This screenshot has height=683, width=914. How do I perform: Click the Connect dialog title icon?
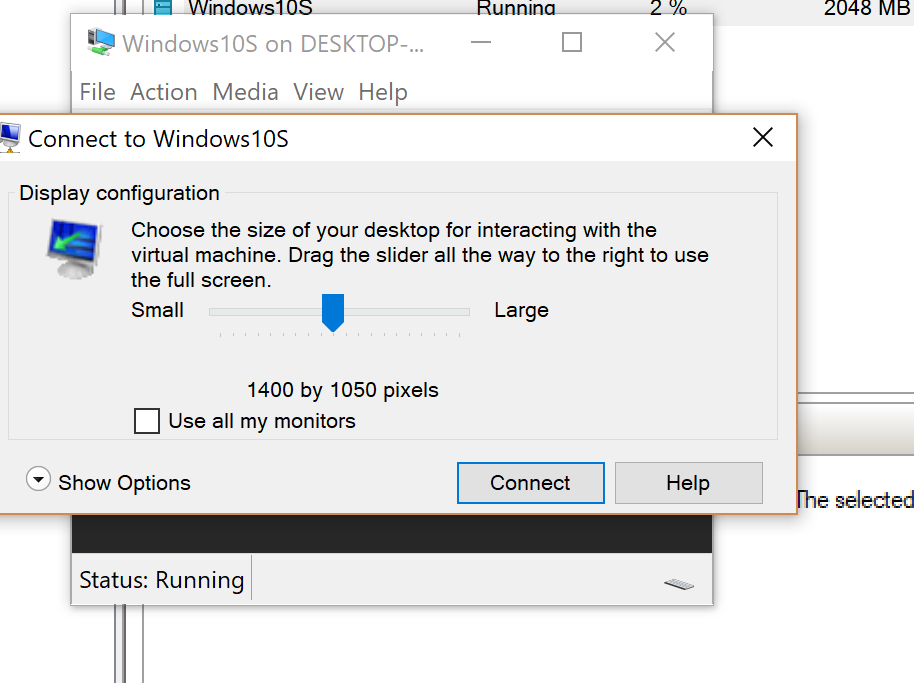tap(9, 138)
